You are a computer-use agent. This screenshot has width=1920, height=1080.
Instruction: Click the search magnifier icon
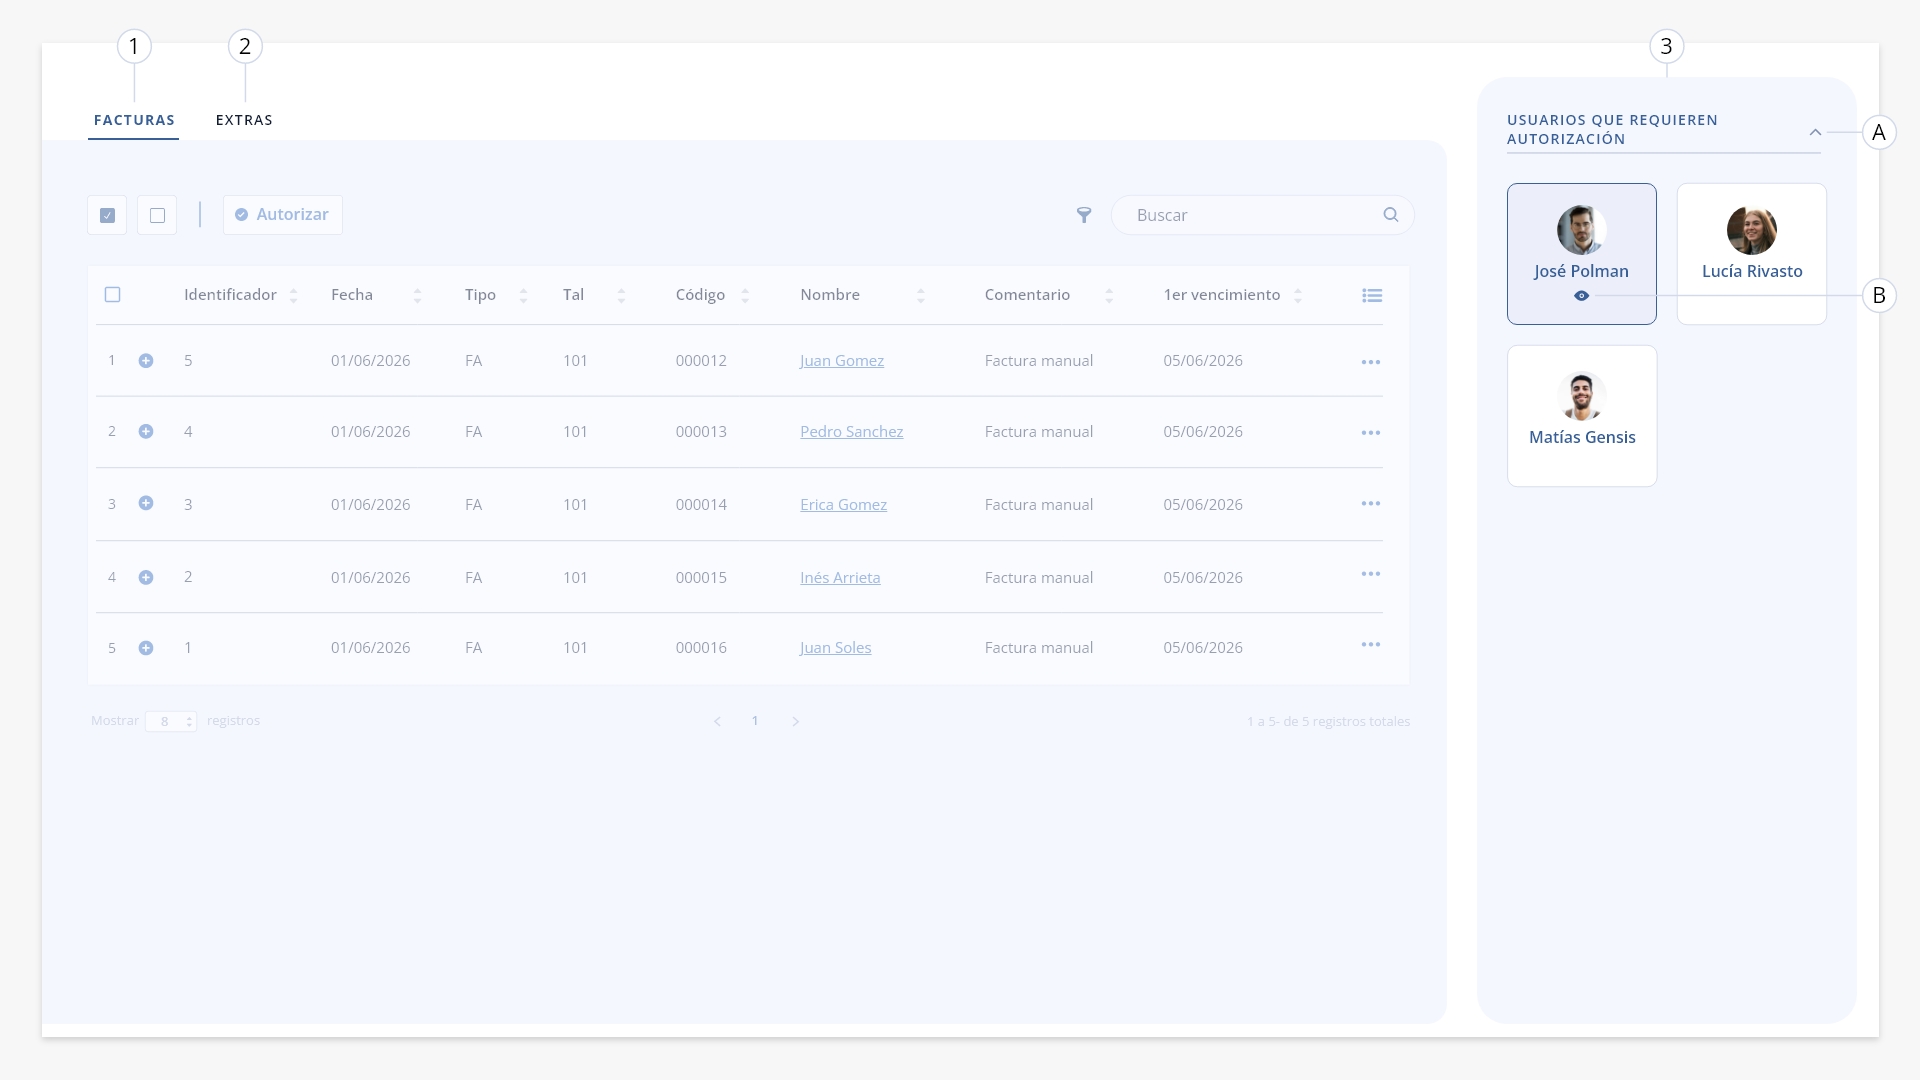tap(1391, 215)
